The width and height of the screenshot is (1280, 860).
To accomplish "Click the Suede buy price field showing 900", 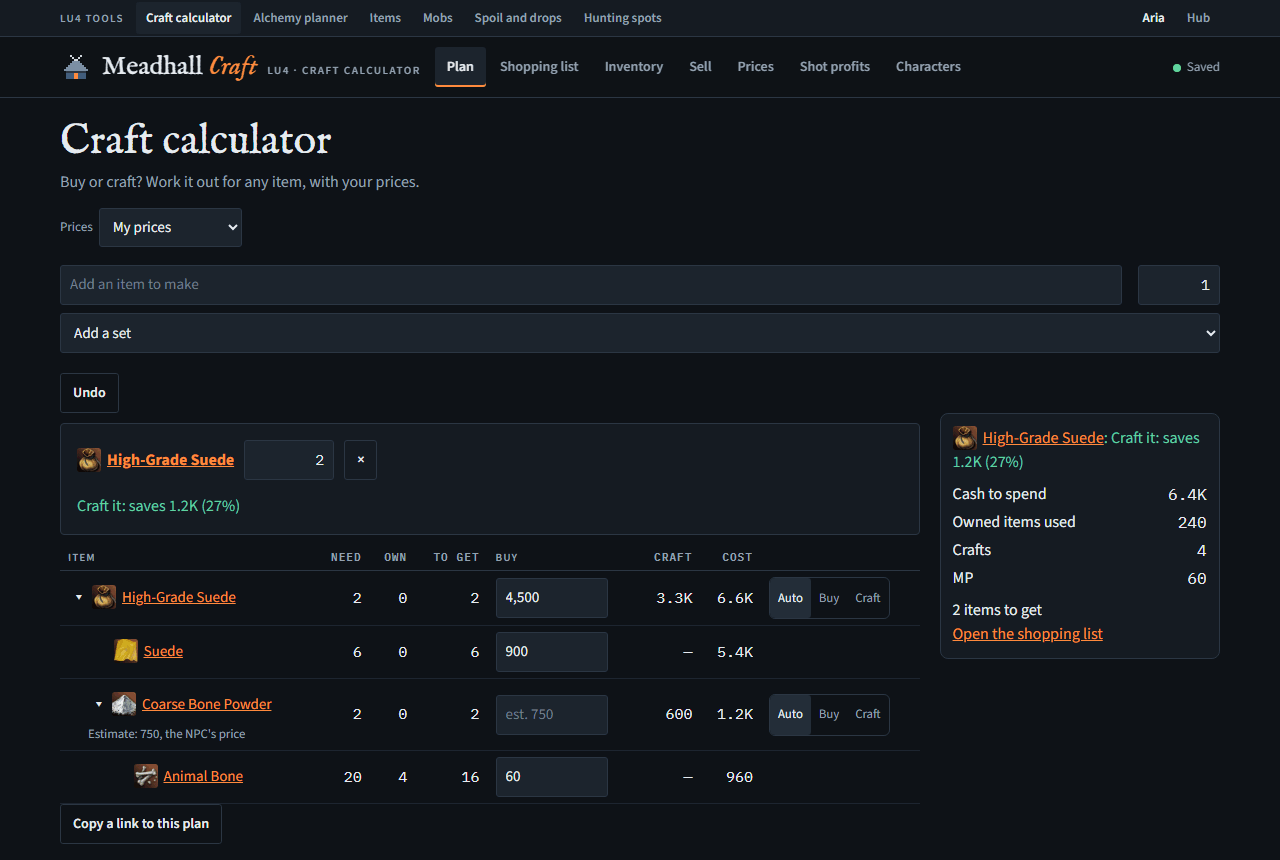I will coord(552,652).
